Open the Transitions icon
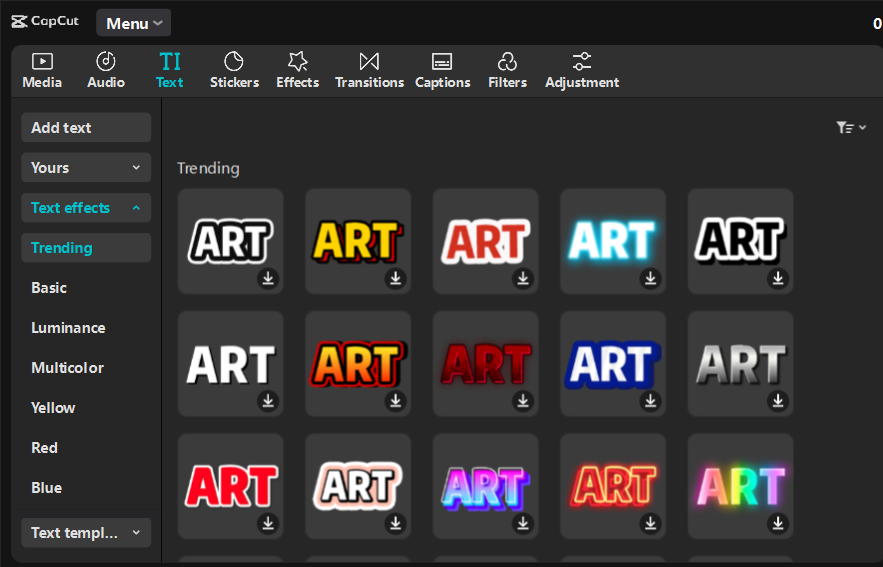 coord(369,62)
